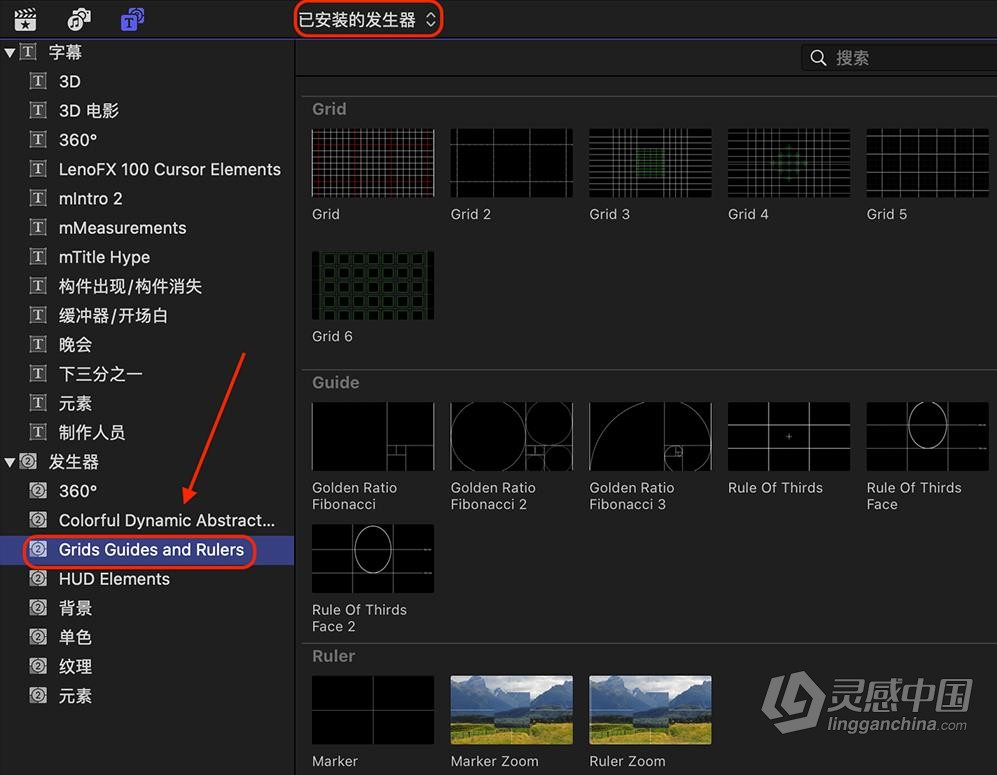This screenshot has width=997, height=775.
Task: Click the generator icon beside 纹理
Action: (38, 666)
